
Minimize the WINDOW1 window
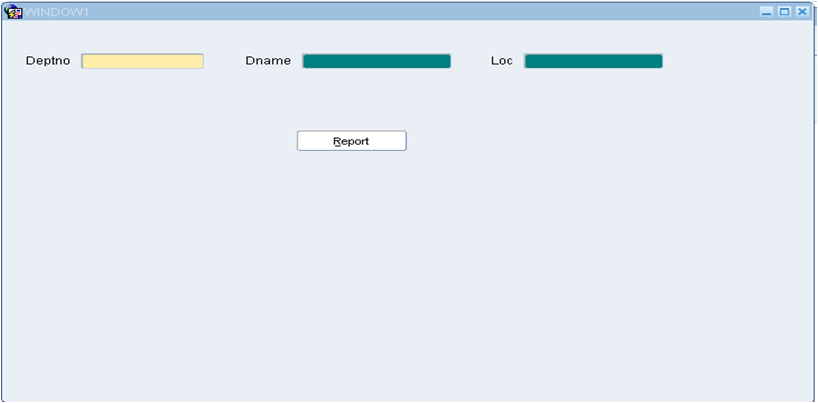(766, 11)
